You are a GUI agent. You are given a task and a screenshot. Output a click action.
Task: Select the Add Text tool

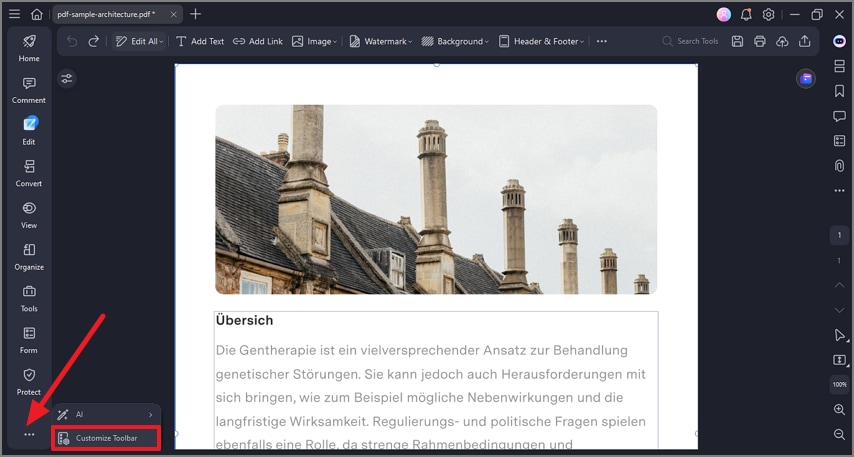[200, 41]
